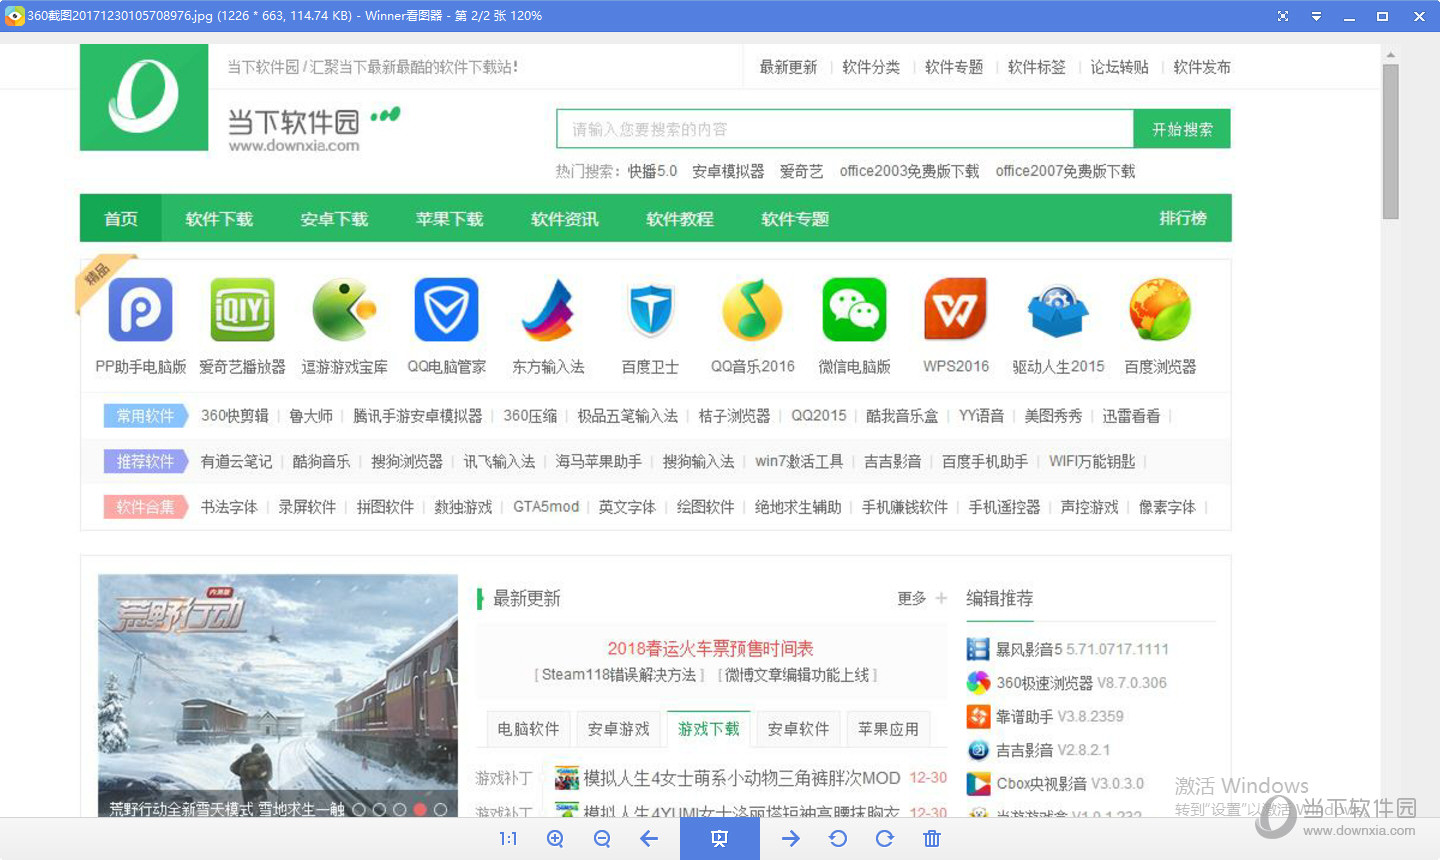1440x860 pixels.
Task: Switch to the 电脑软件 tab
Action: [x=528, y=729]
